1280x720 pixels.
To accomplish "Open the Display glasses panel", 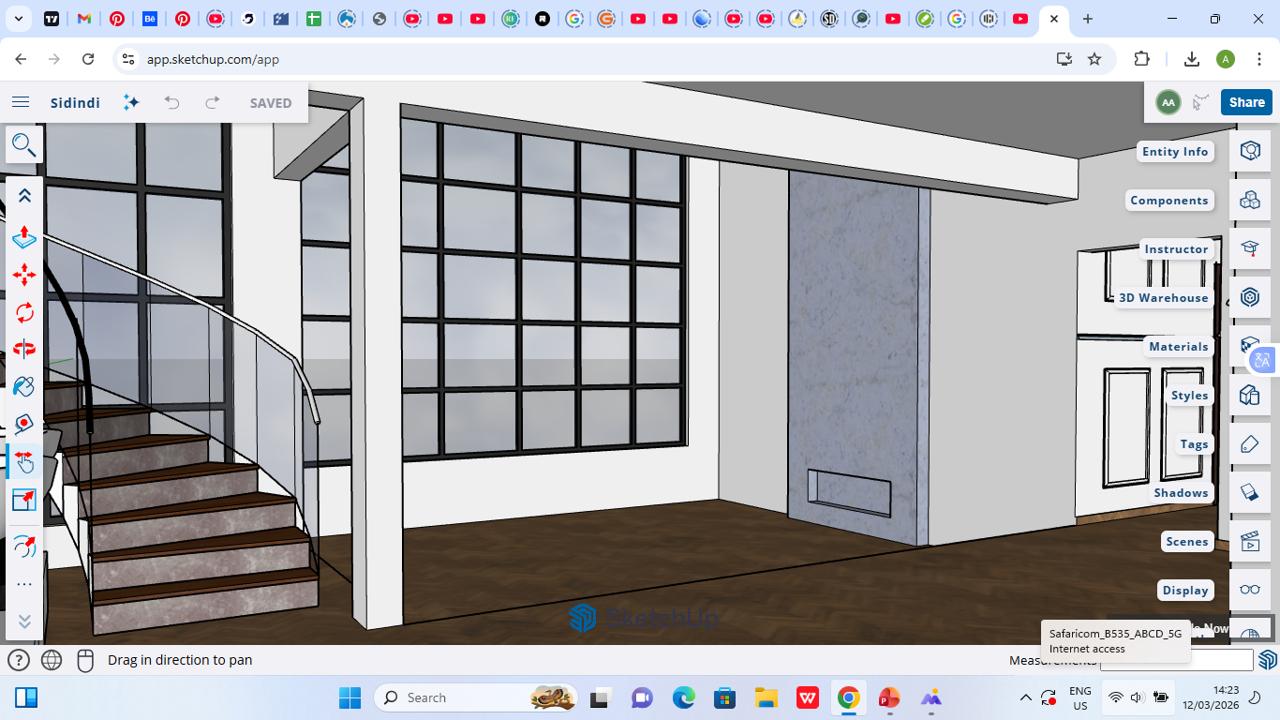I will (x=1250, y=590).
